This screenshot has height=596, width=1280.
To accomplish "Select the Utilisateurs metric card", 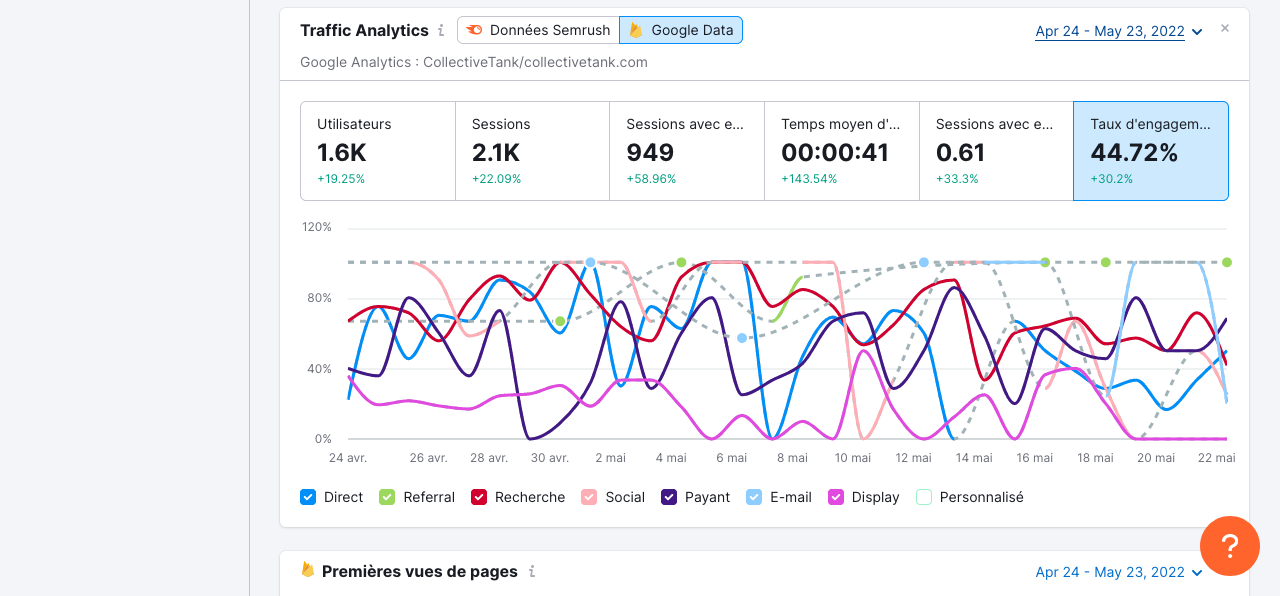I will coord(378,151).
